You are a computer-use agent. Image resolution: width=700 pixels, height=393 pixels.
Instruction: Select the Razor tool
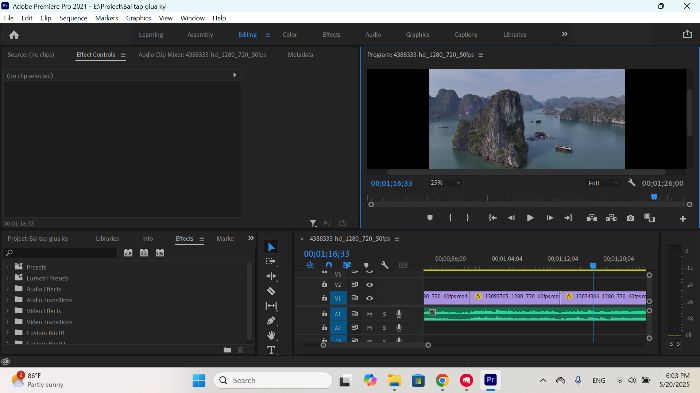coord(271,291)
